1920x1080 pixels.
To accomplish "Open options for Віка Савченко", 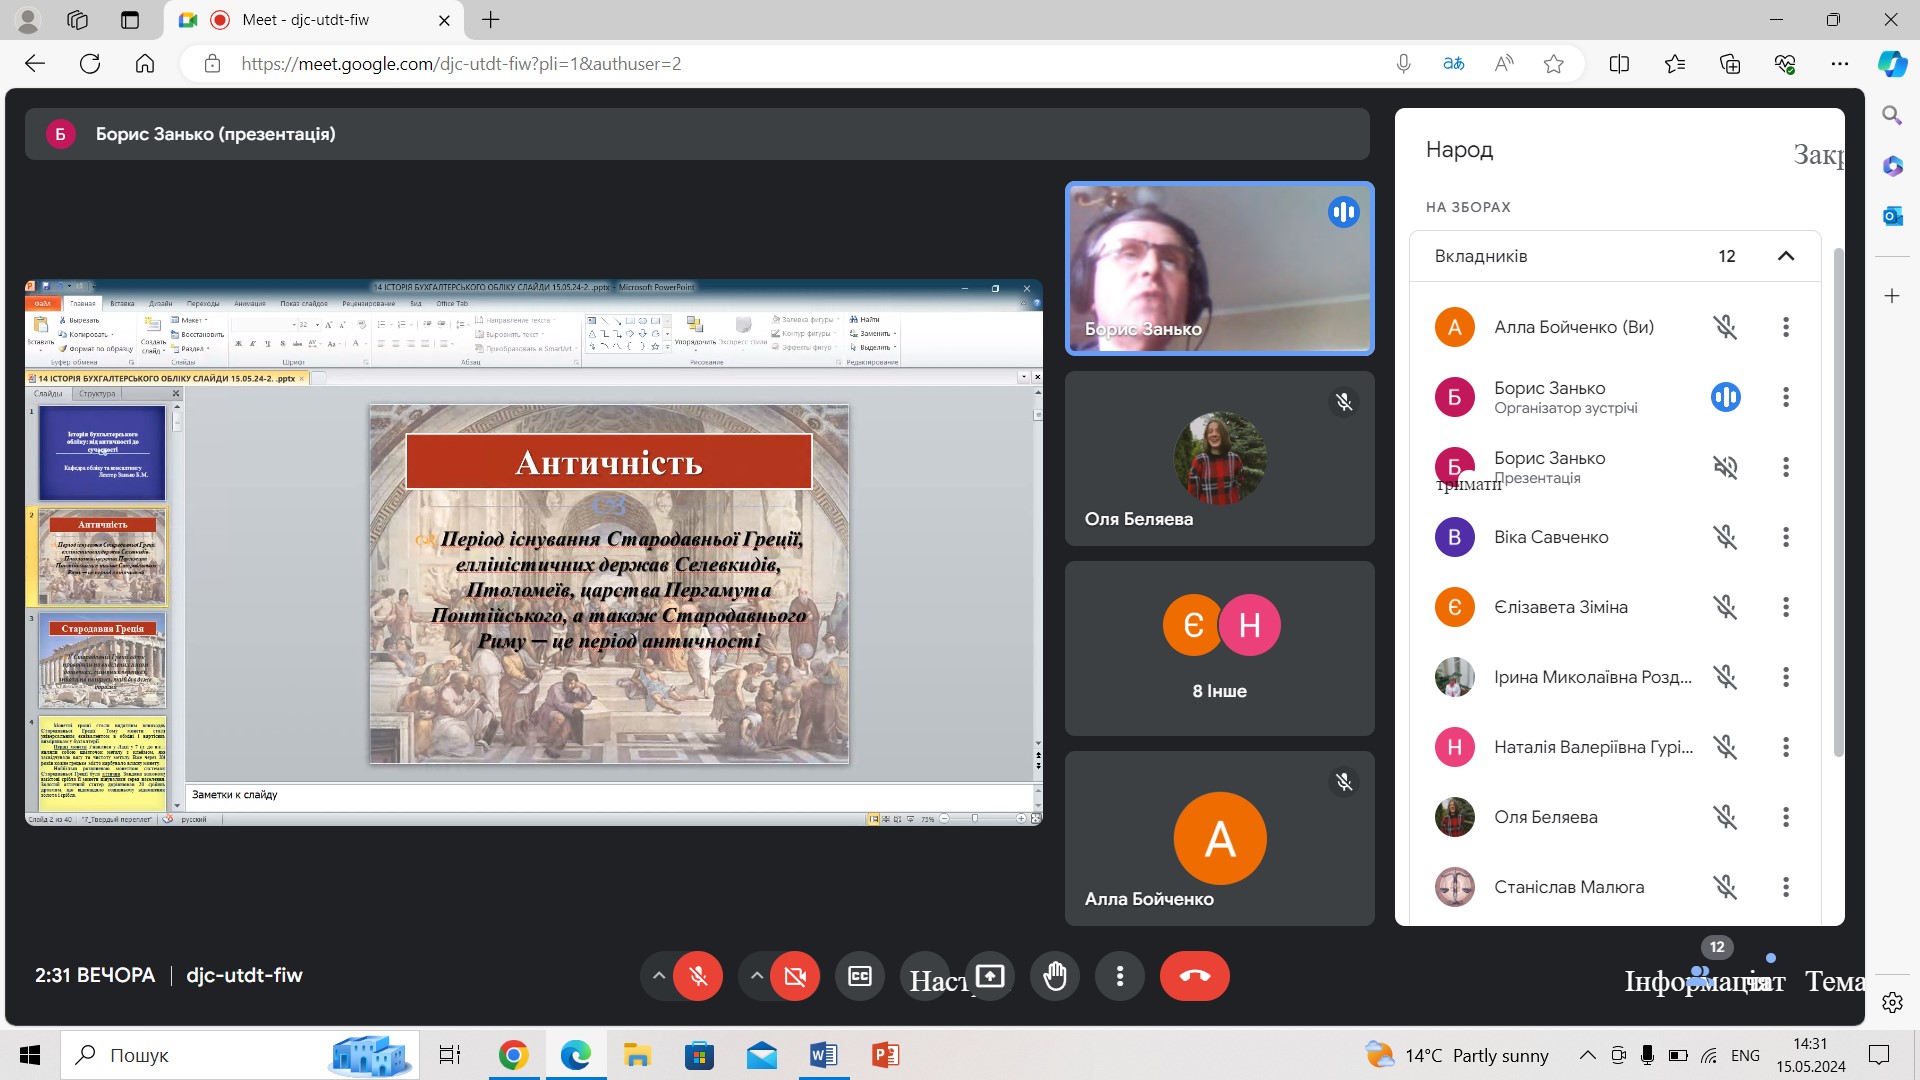I will point(1786,537).
